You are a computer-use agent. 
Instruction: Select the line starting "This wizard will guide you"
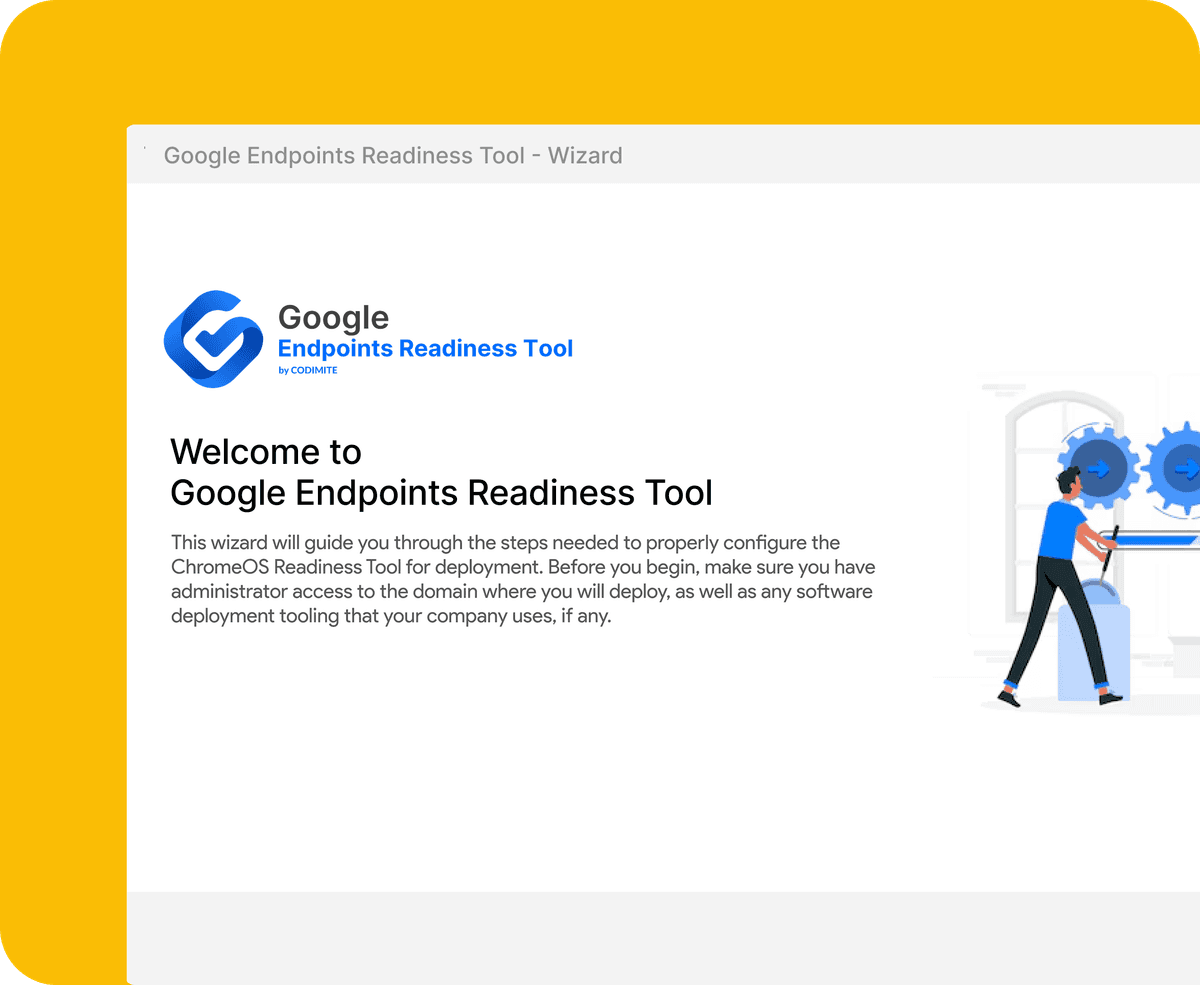click(x=505, y=543)
